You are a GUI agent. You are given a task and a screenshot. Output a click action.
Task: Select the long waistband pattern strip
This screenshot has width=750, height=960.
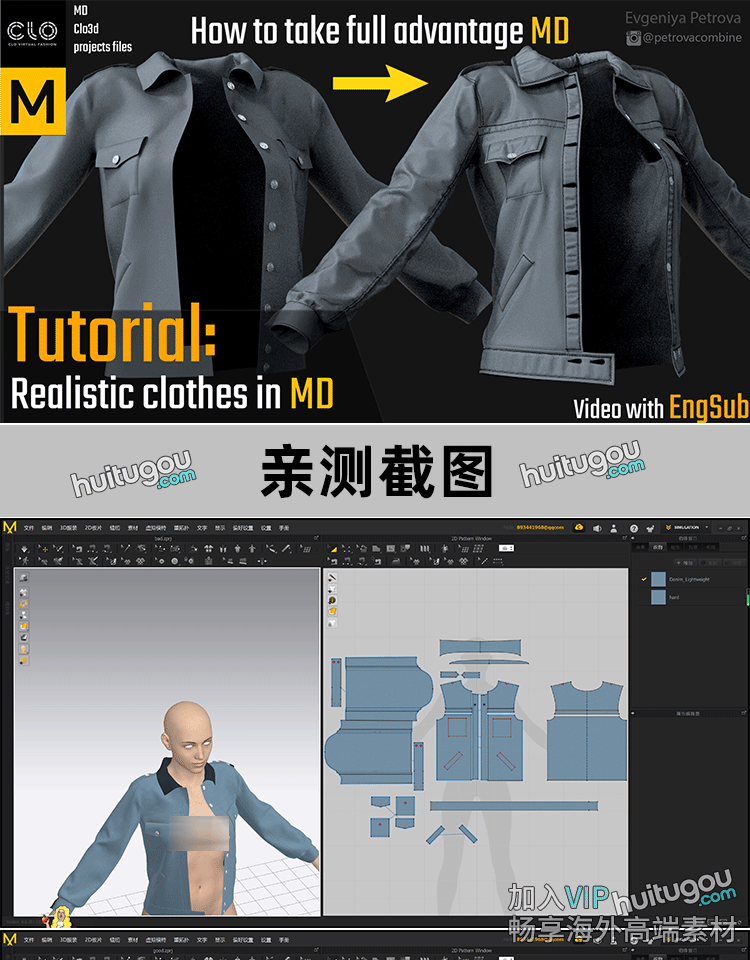pyautogui.click(x=513, y=805)
